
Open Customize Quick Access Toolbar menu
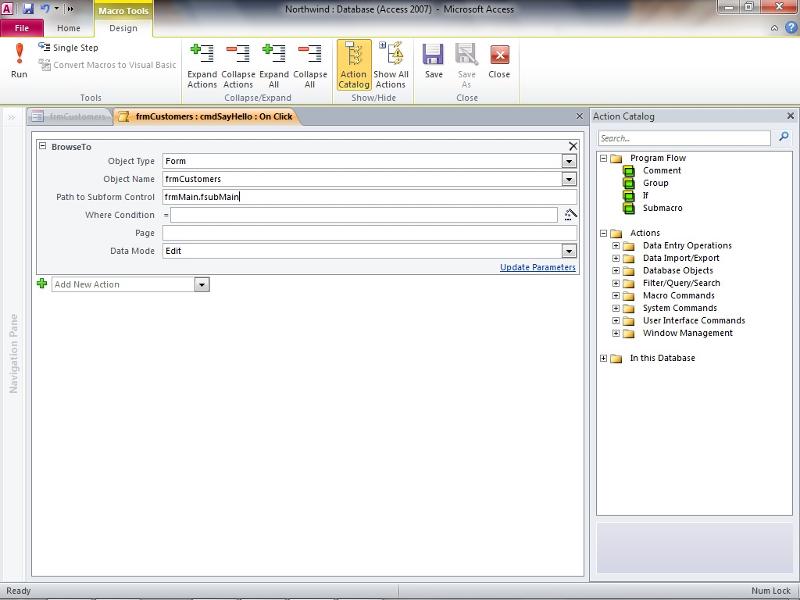click(x=70, y=9)
